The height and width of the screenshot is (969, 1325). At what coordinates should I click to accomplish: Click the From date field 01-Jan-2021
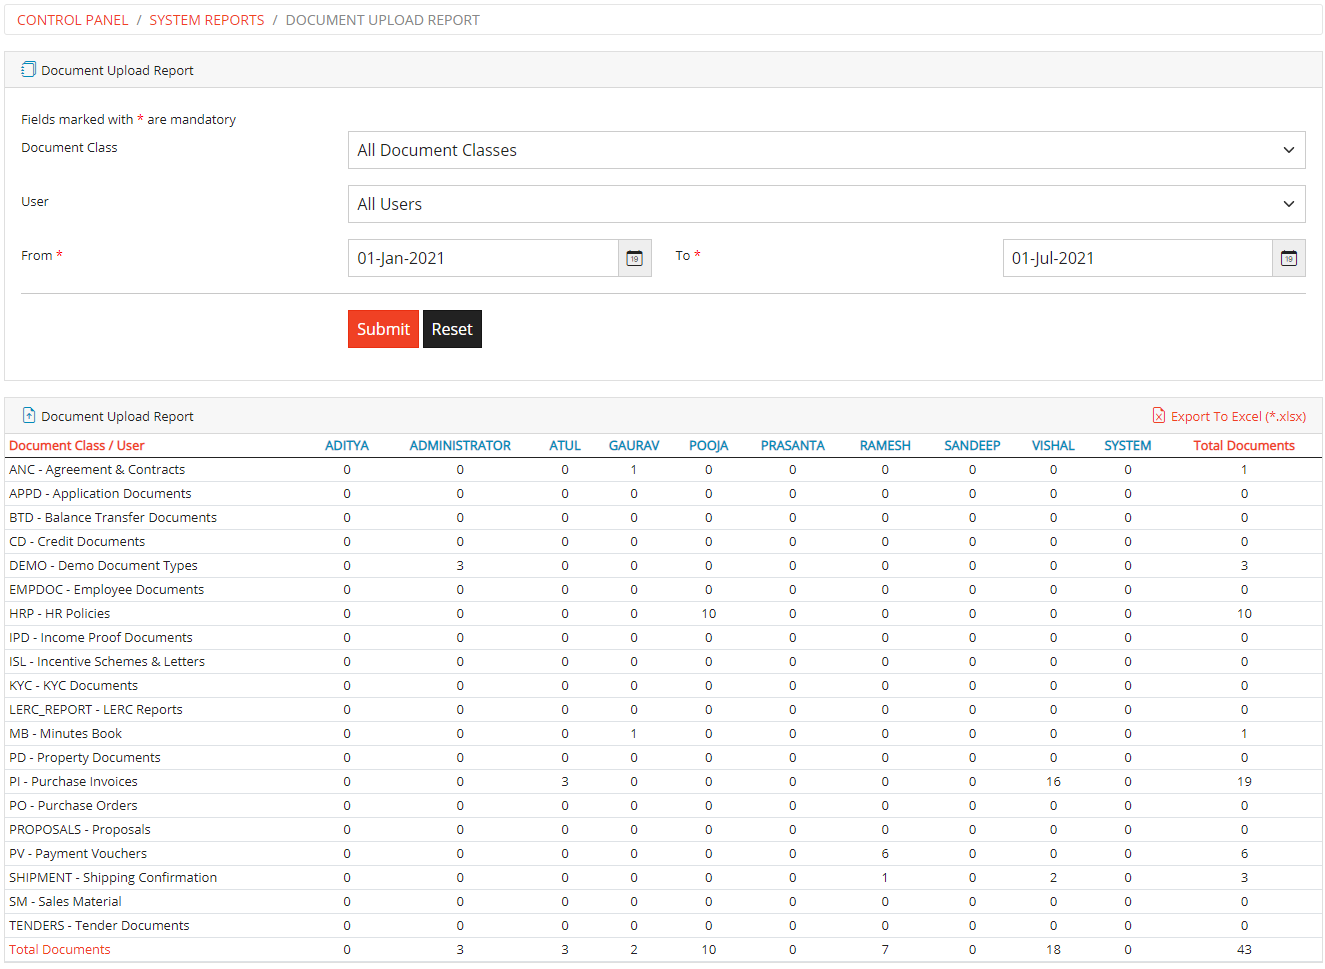483,258
